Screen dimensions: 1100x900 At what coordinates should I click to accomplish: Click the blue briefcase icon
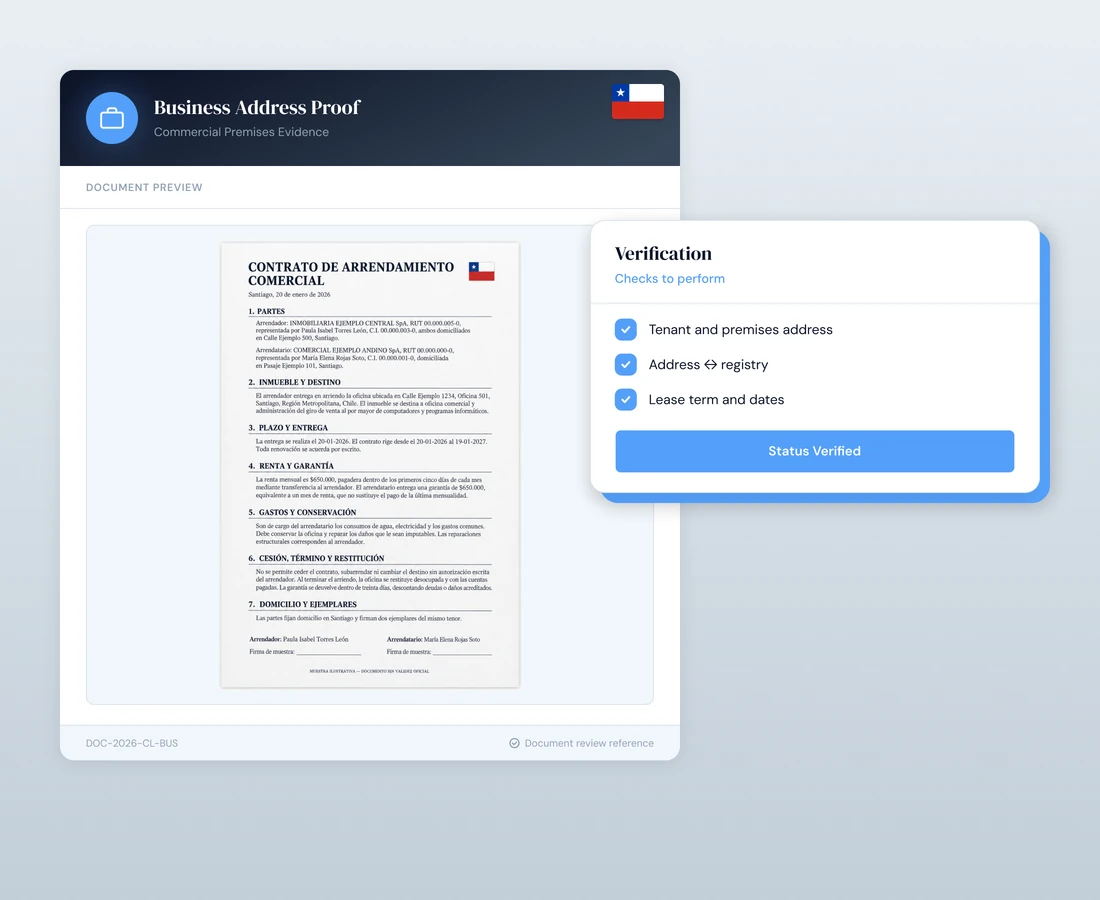pos(112,118)
